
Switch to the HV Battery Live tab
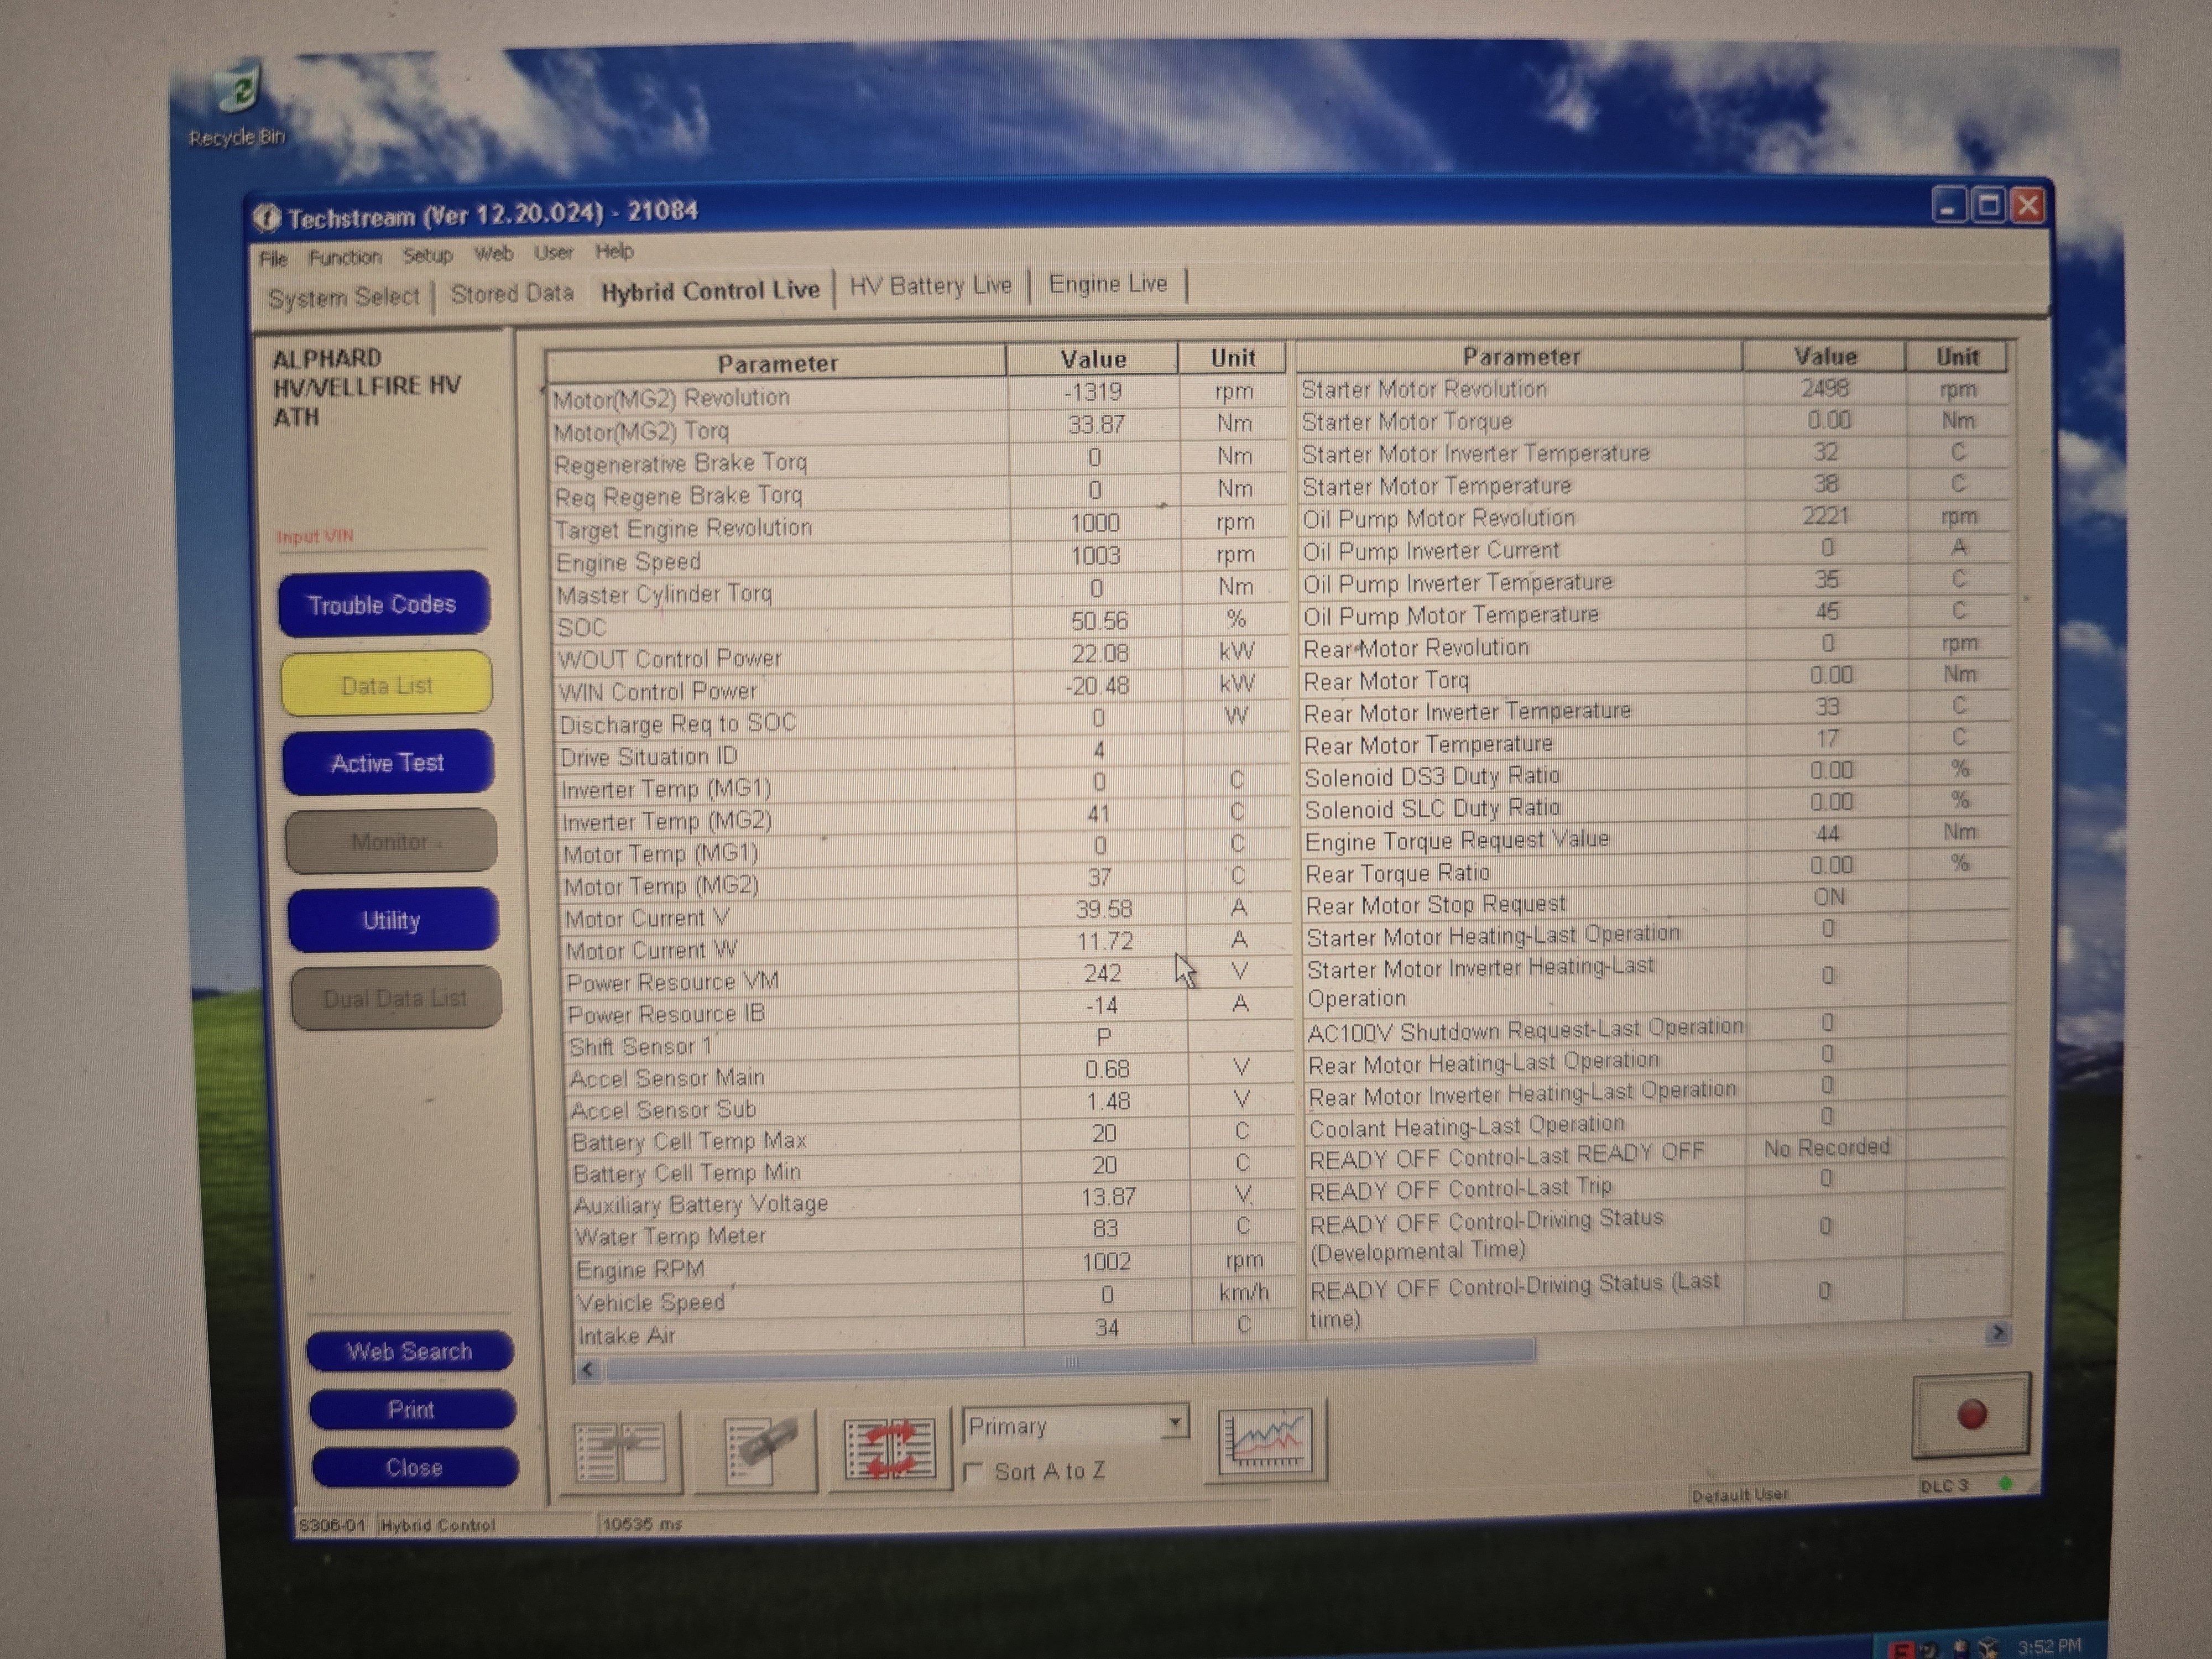(x=930, y=286)
